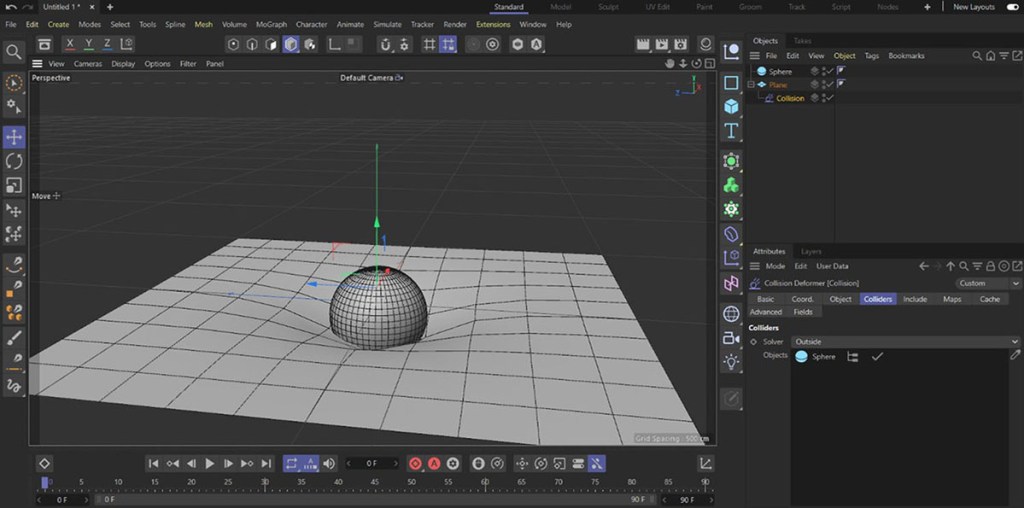Click the Light object icon
Image resolution: width=1024 pixels, height=508 pixels.
click(x=731, y=362)
